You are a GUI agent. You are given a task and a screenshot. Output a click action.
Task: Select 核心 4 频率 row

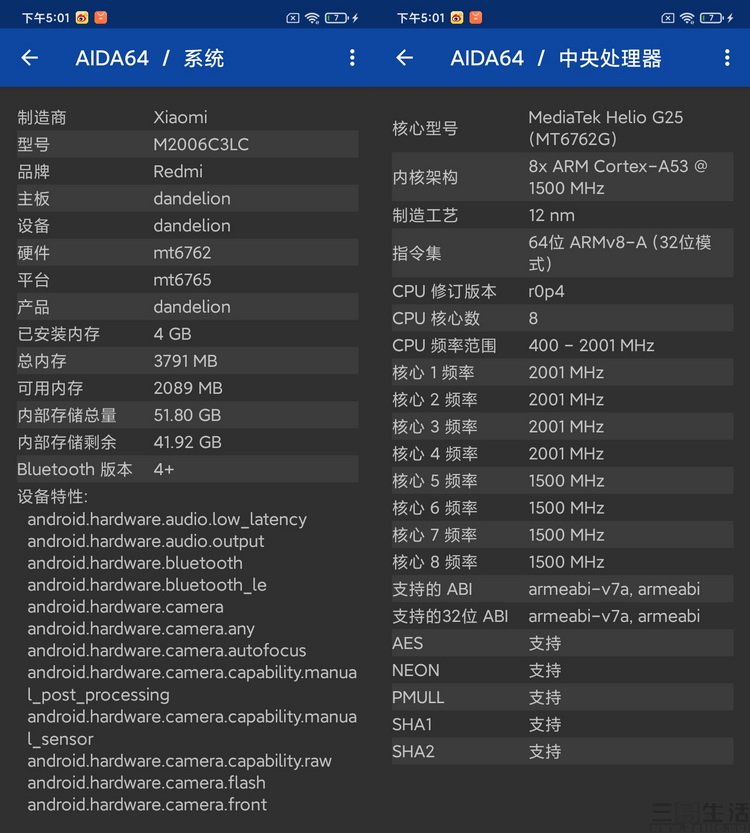click(x=562, y=454)
